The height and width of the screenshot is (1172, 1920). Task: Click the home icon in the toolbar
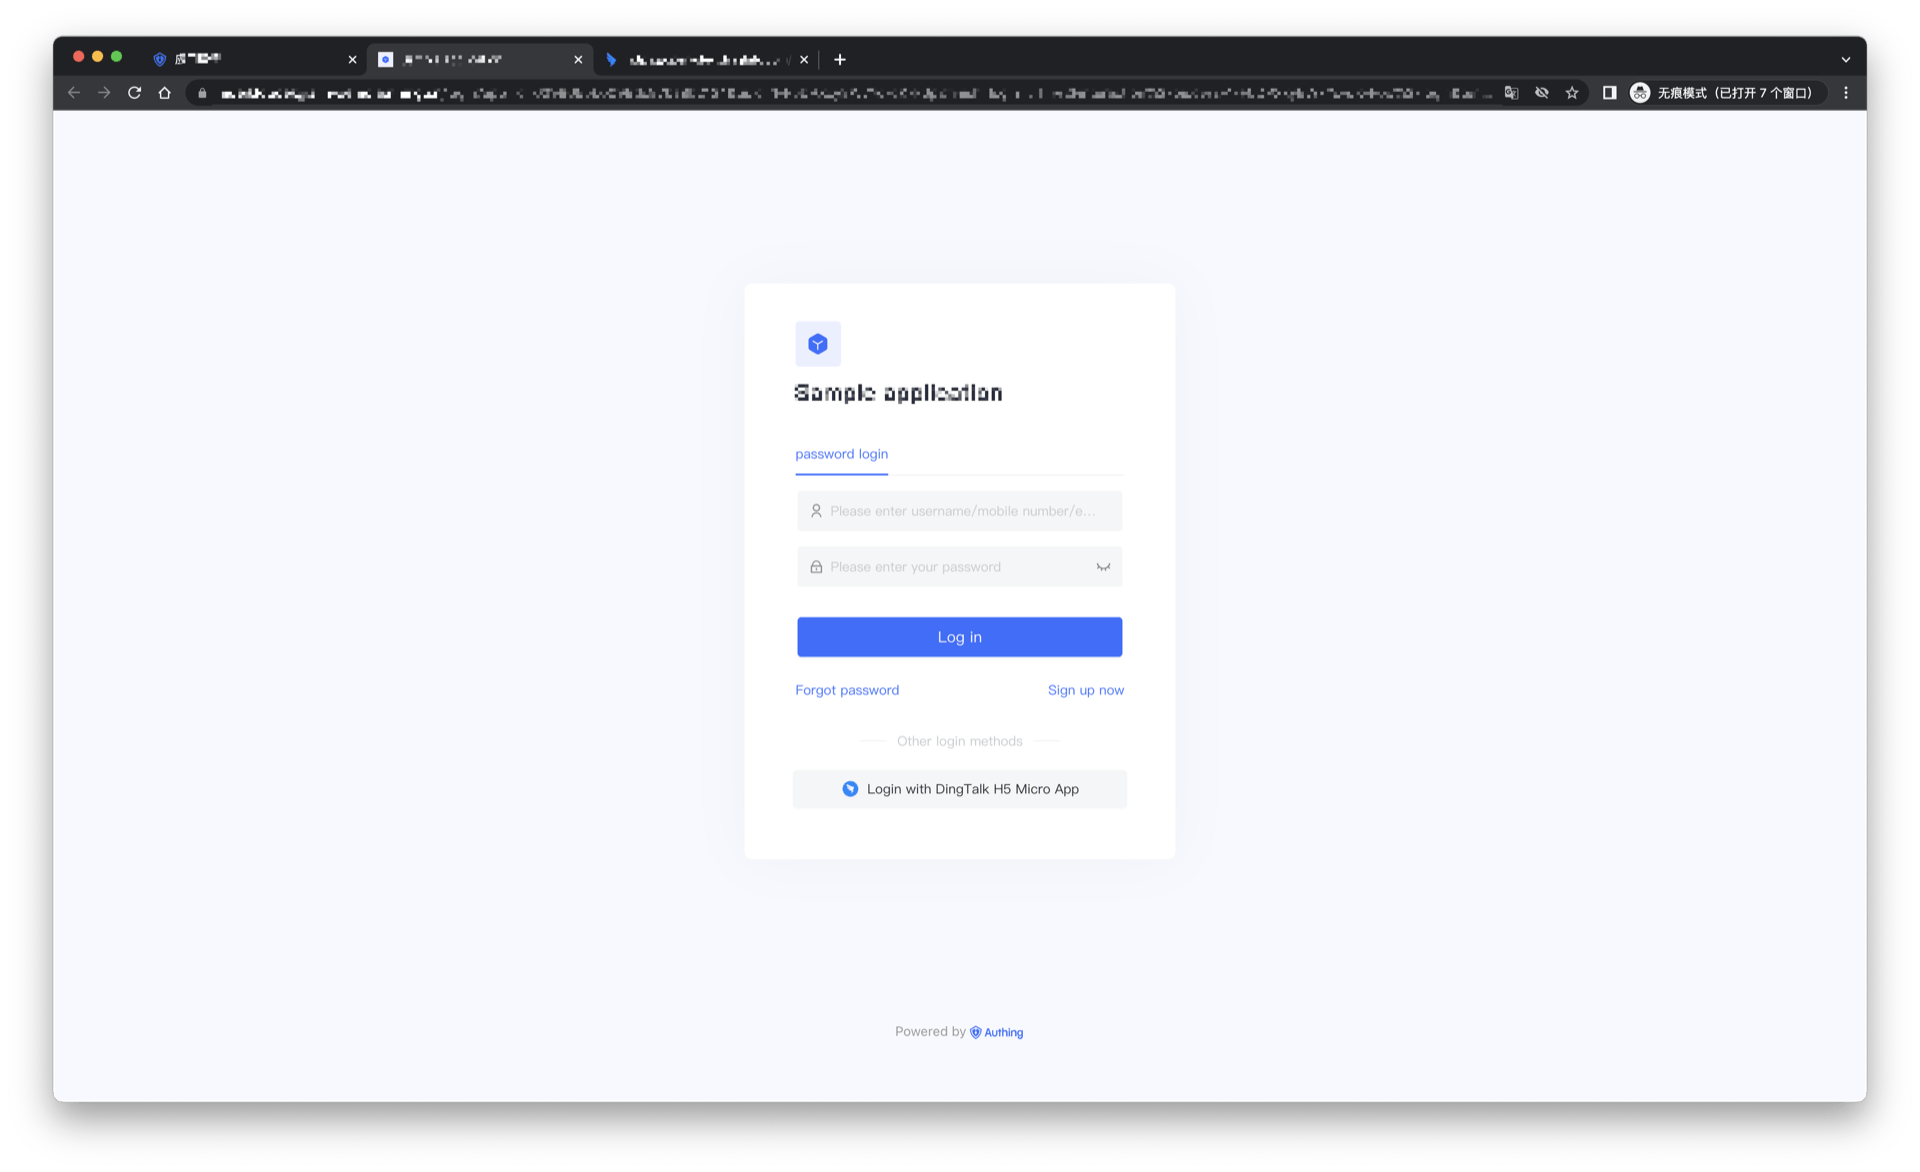coord(164,92)
